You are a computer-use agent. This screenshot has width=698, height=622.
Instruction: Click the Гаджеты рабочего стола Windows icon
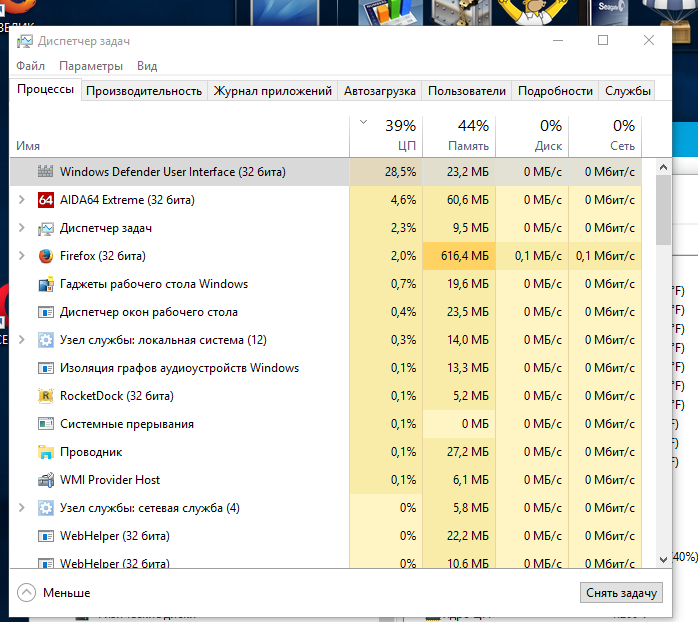tap(45, 284)
